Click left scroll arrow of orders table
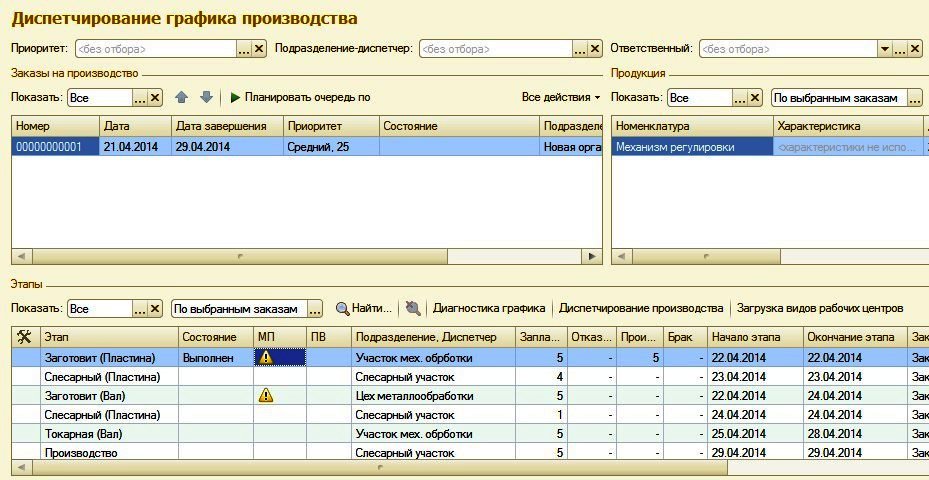 pyautogui.click(x=22, y=257)
